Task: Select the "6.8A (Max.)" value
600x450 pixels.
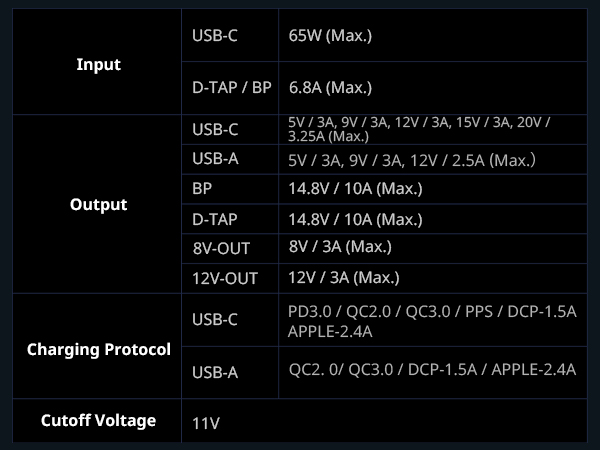Action: (330, 88)
